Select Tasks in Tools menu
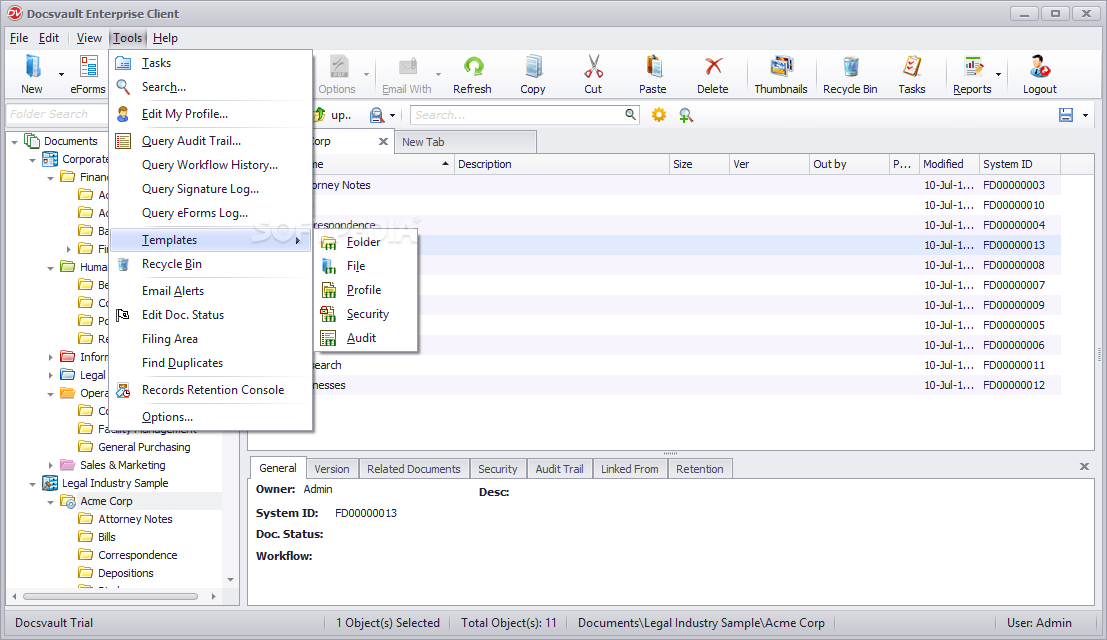 (x=210, y=63)
